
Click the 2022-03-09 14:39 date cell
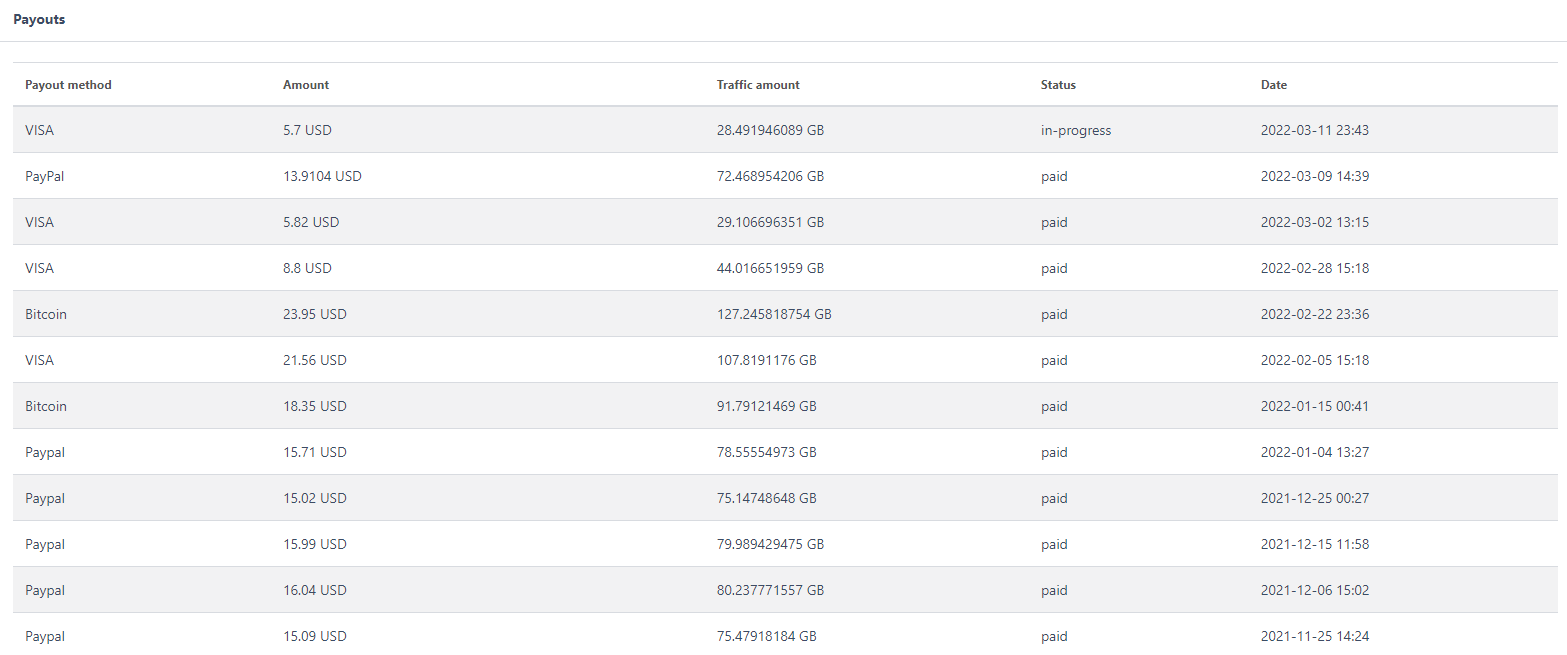pos(1314,176)
